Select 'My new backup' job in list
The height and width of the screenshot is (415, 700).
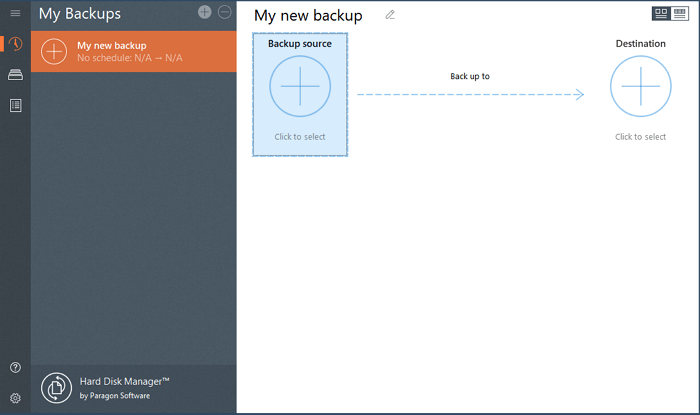pos(133,51)
